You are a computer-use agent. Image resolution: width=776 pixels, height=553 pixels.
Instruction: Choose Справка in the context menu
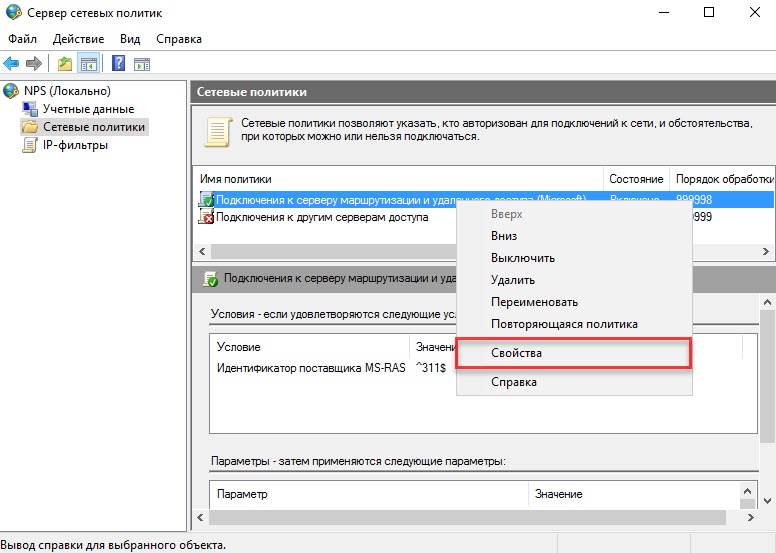click(574, 382)
